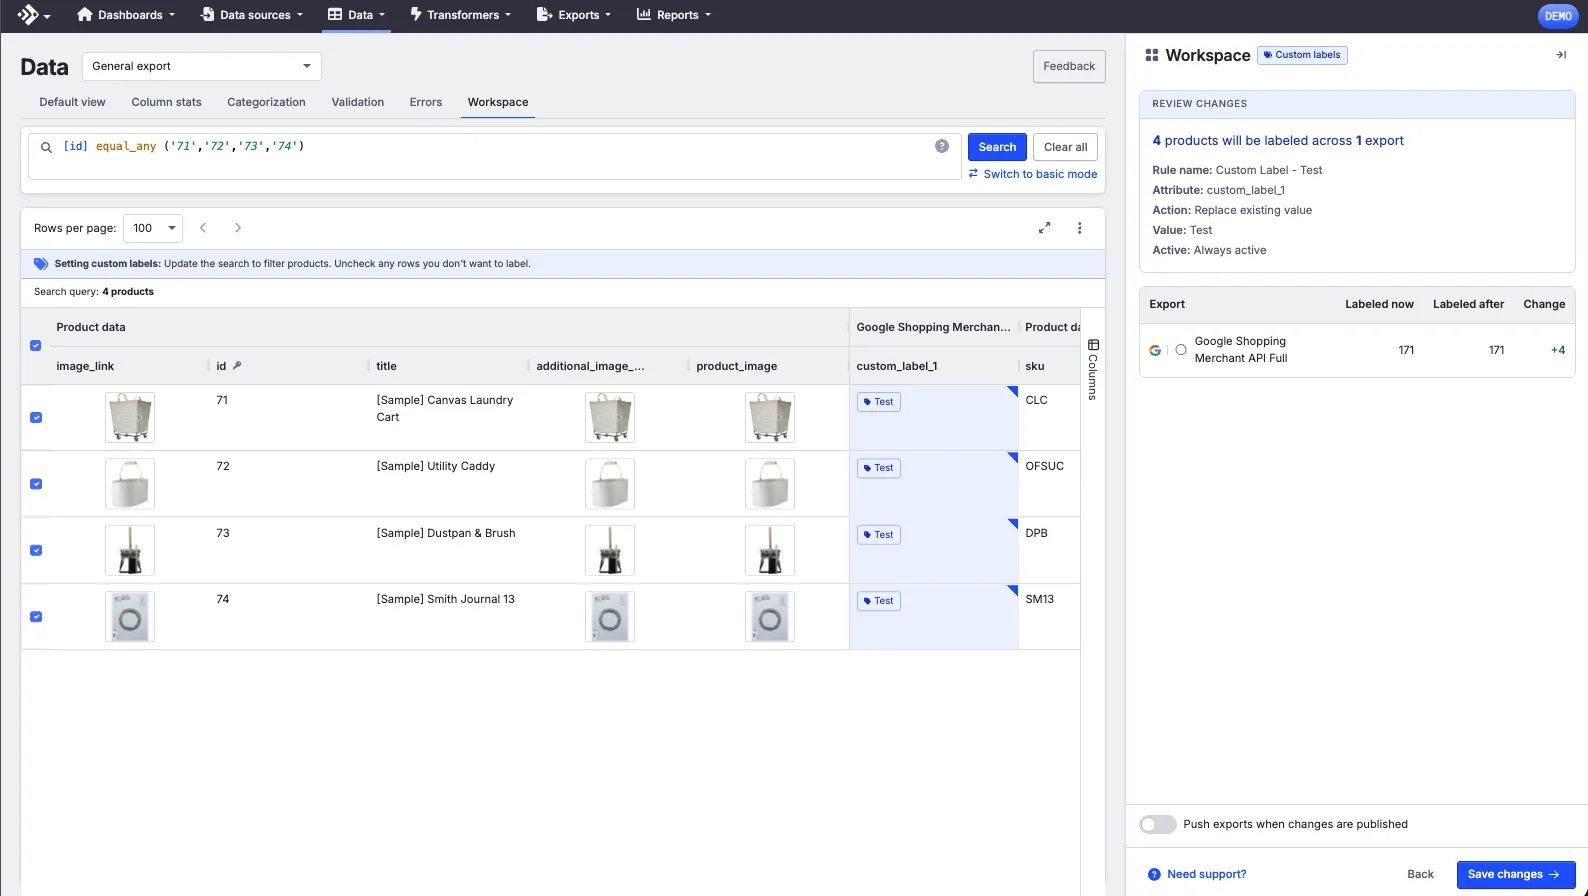Image resolution: width=1588 pixels, height=896 pixels.
Task: Go to next page of rows
Action: [238, 228]
